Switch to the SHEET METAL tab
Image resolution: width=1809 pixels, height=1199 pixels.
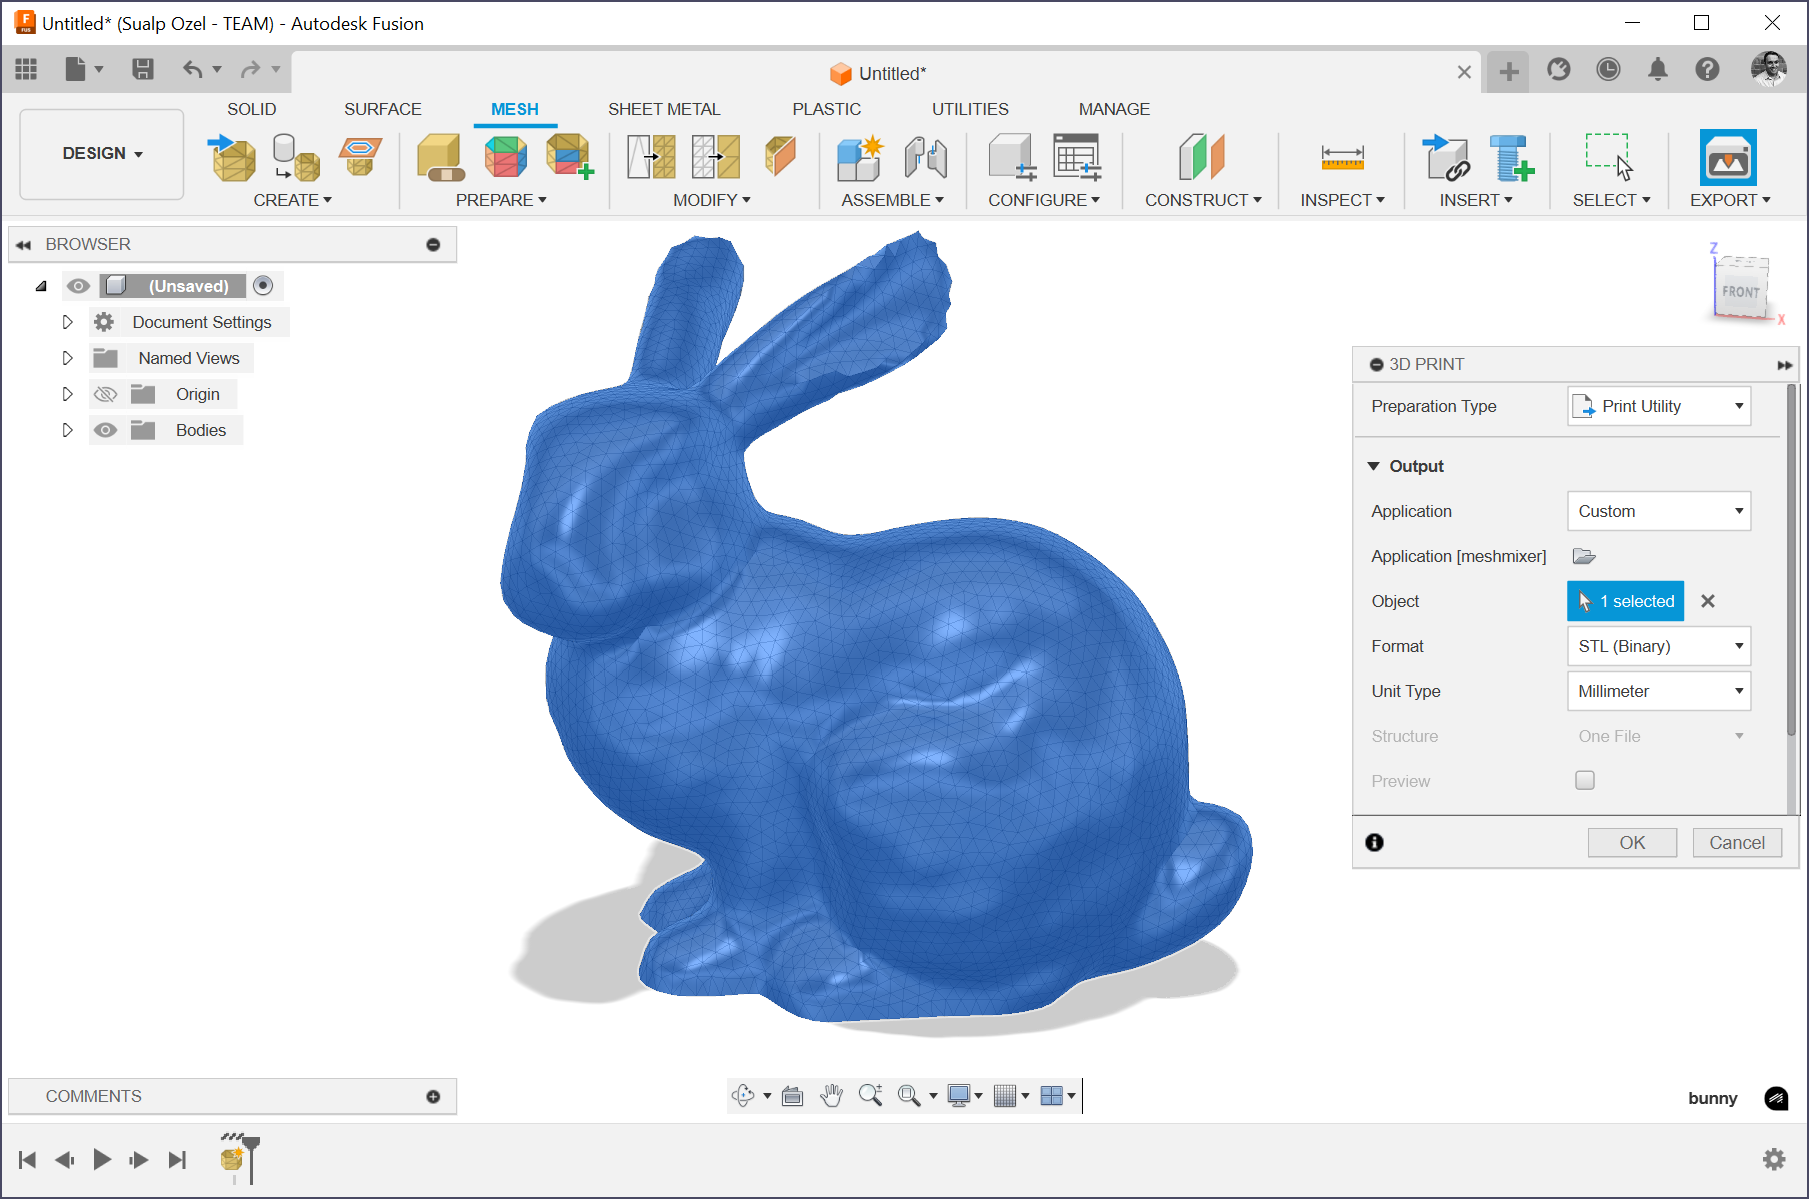click(664, 109)
